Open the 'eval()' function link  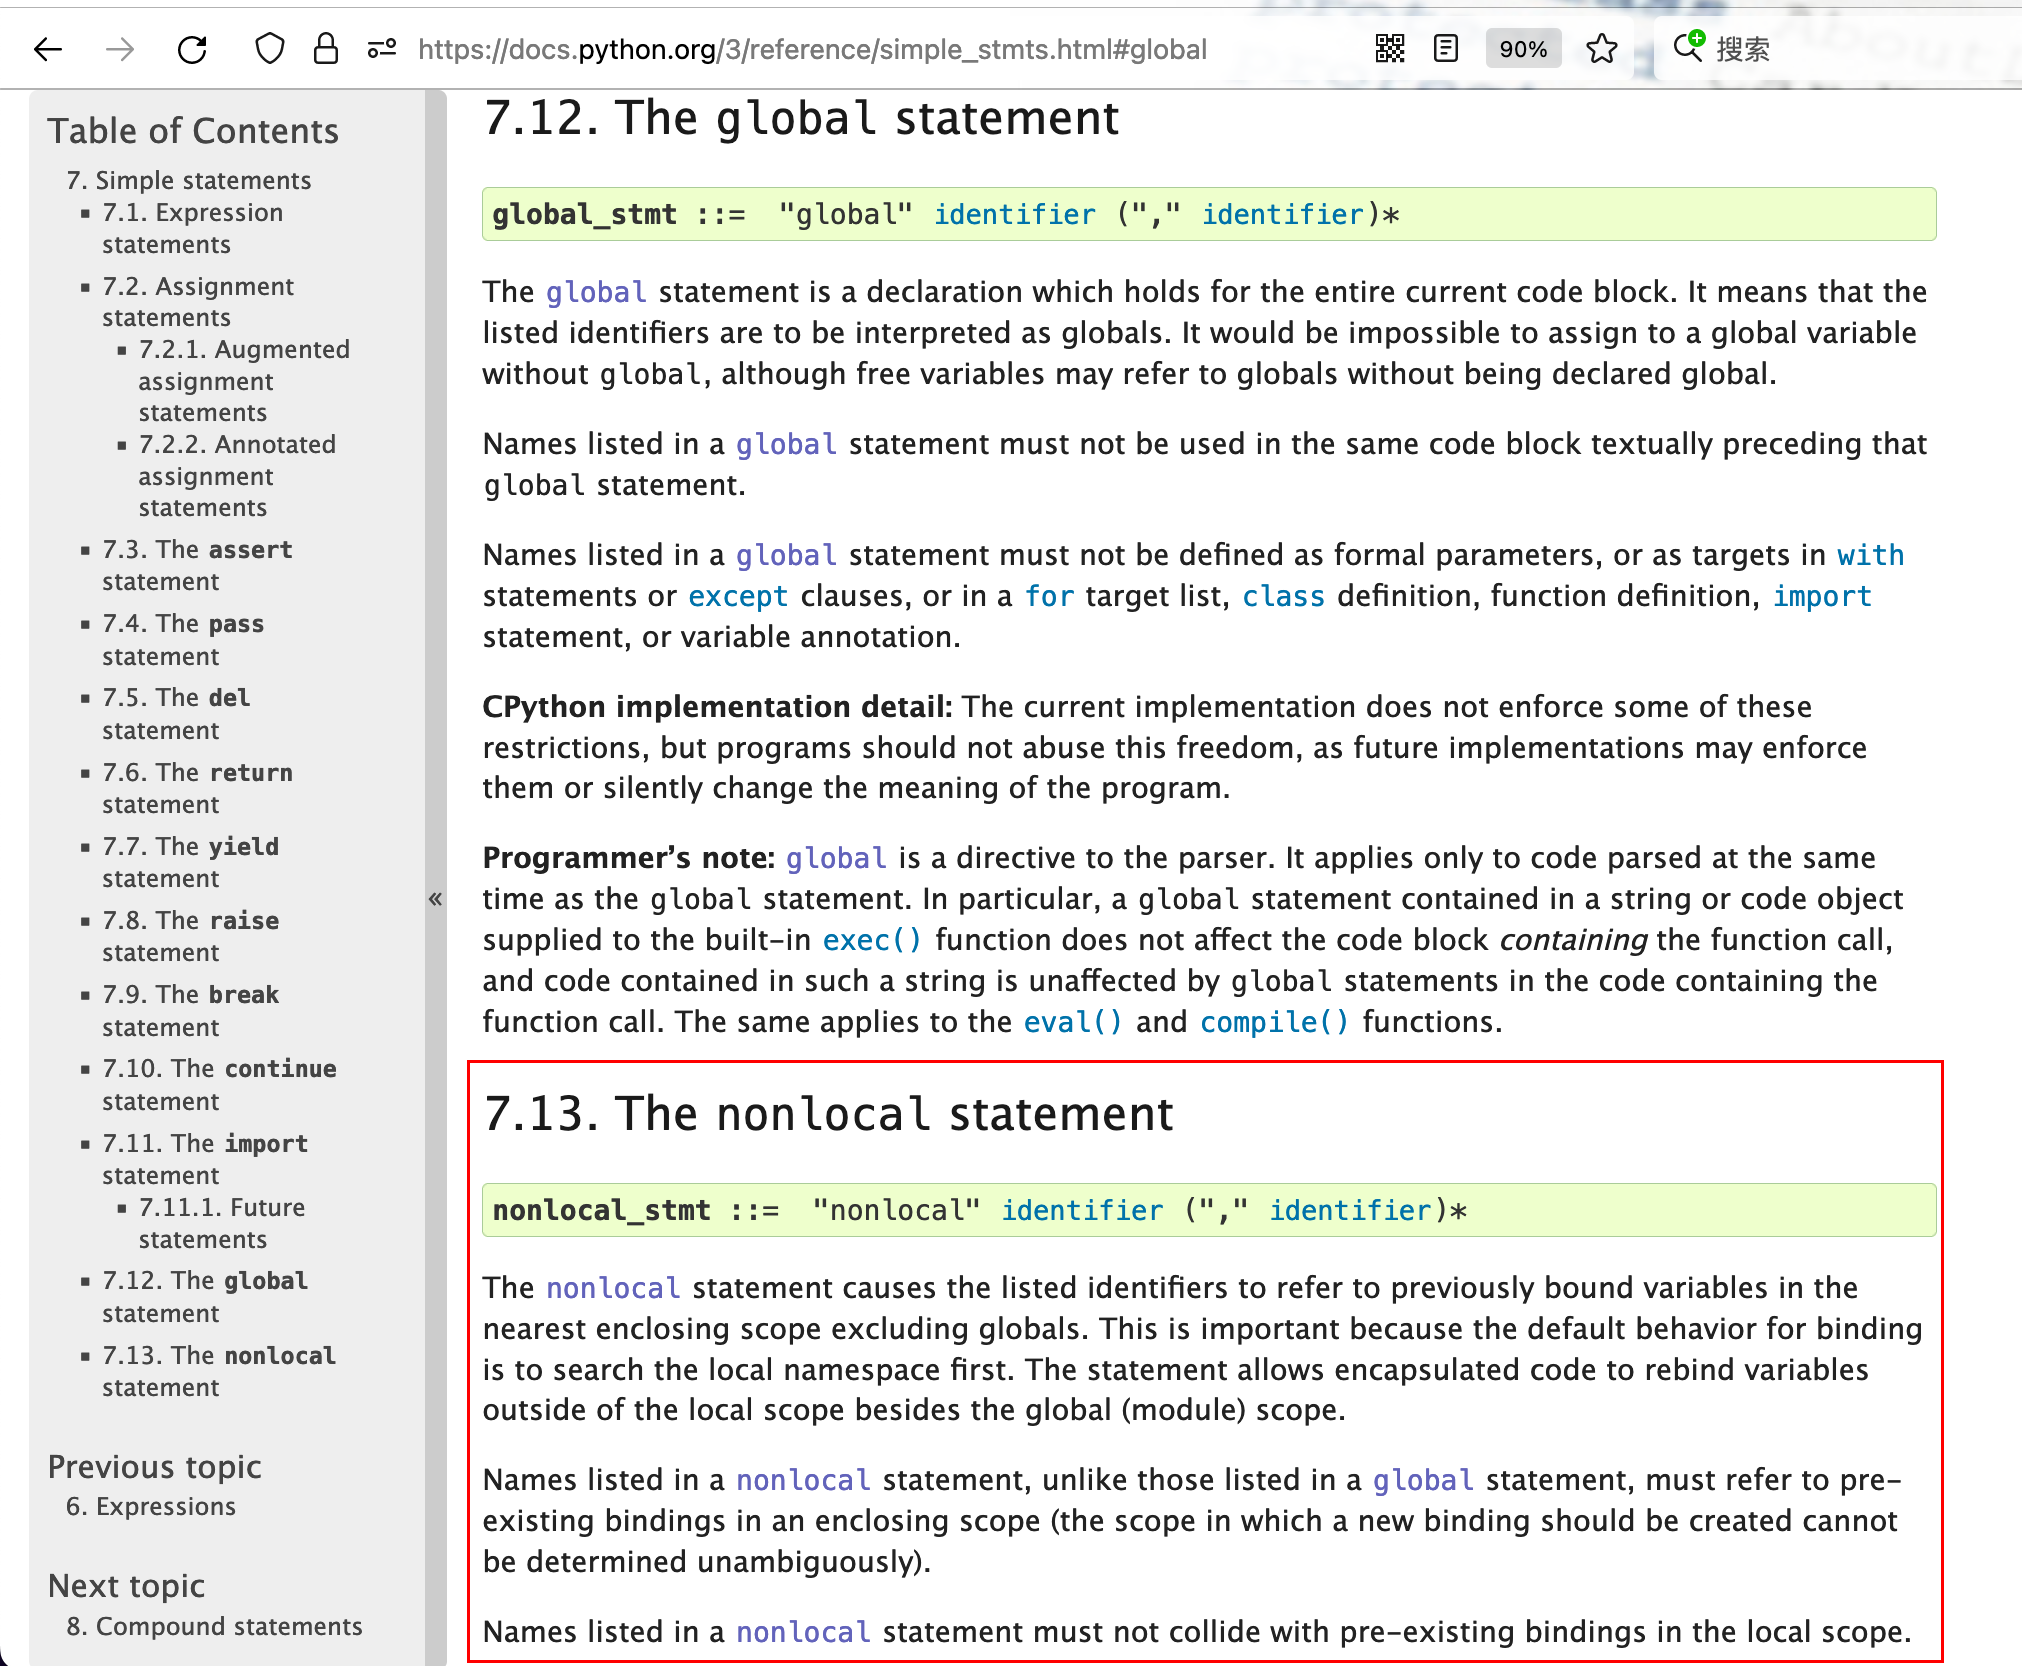click(1073, 1022)
